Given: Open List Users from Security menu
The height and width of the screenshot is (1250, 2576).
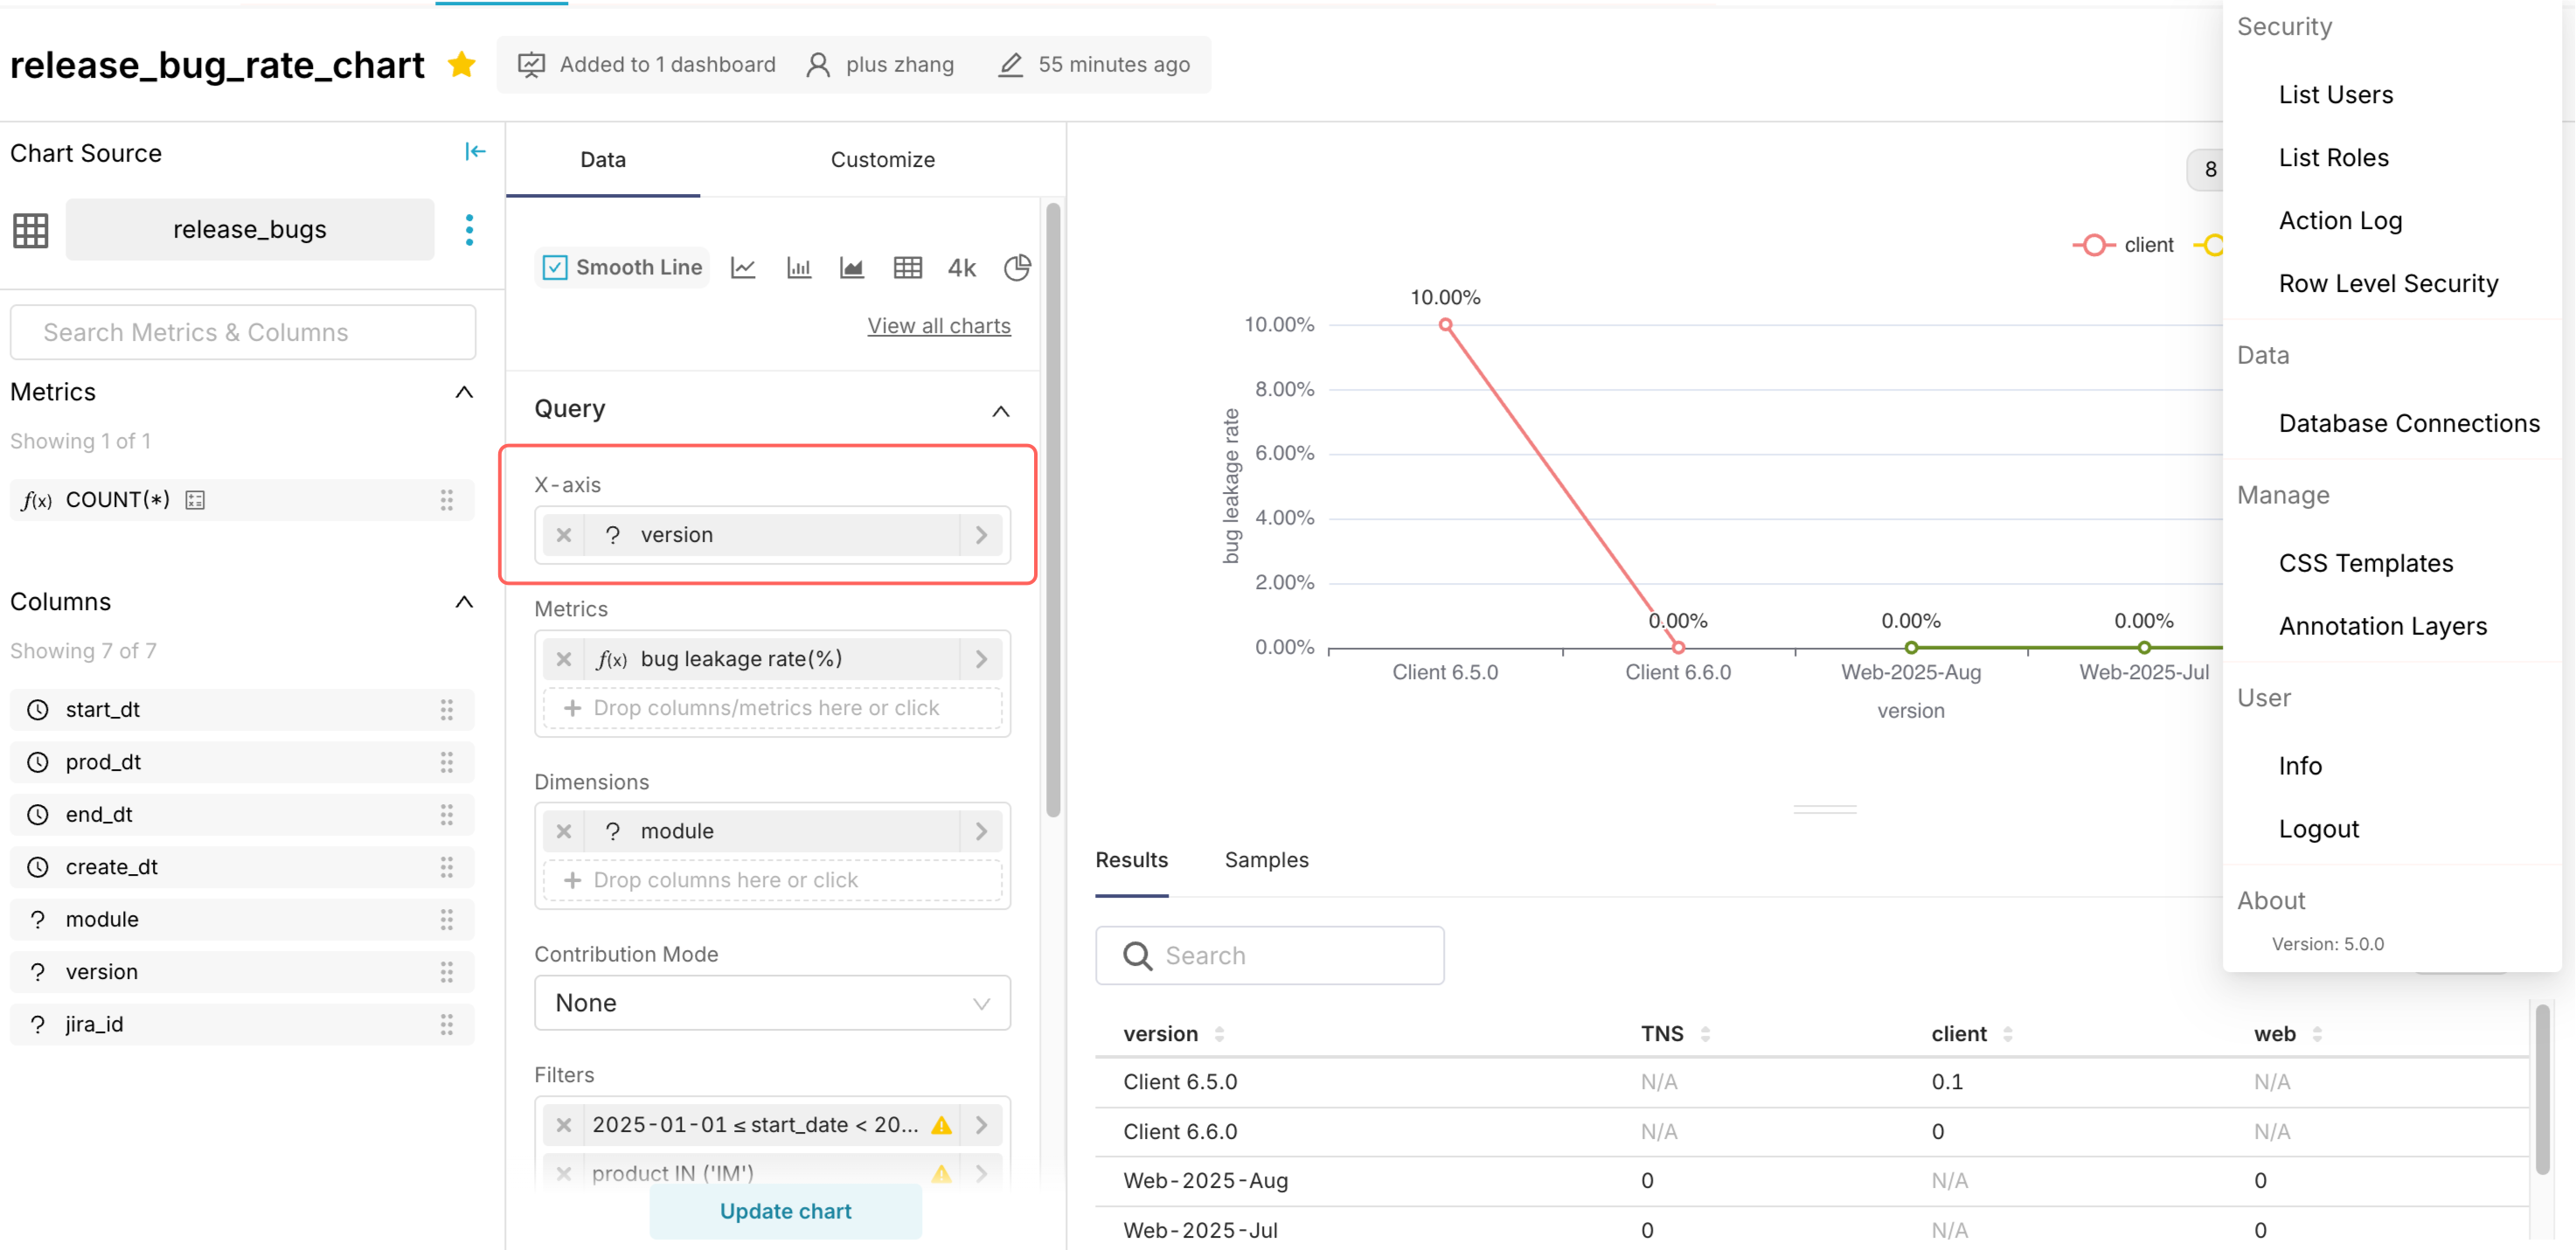Looking at the screenshot, I should [2336, 95].
